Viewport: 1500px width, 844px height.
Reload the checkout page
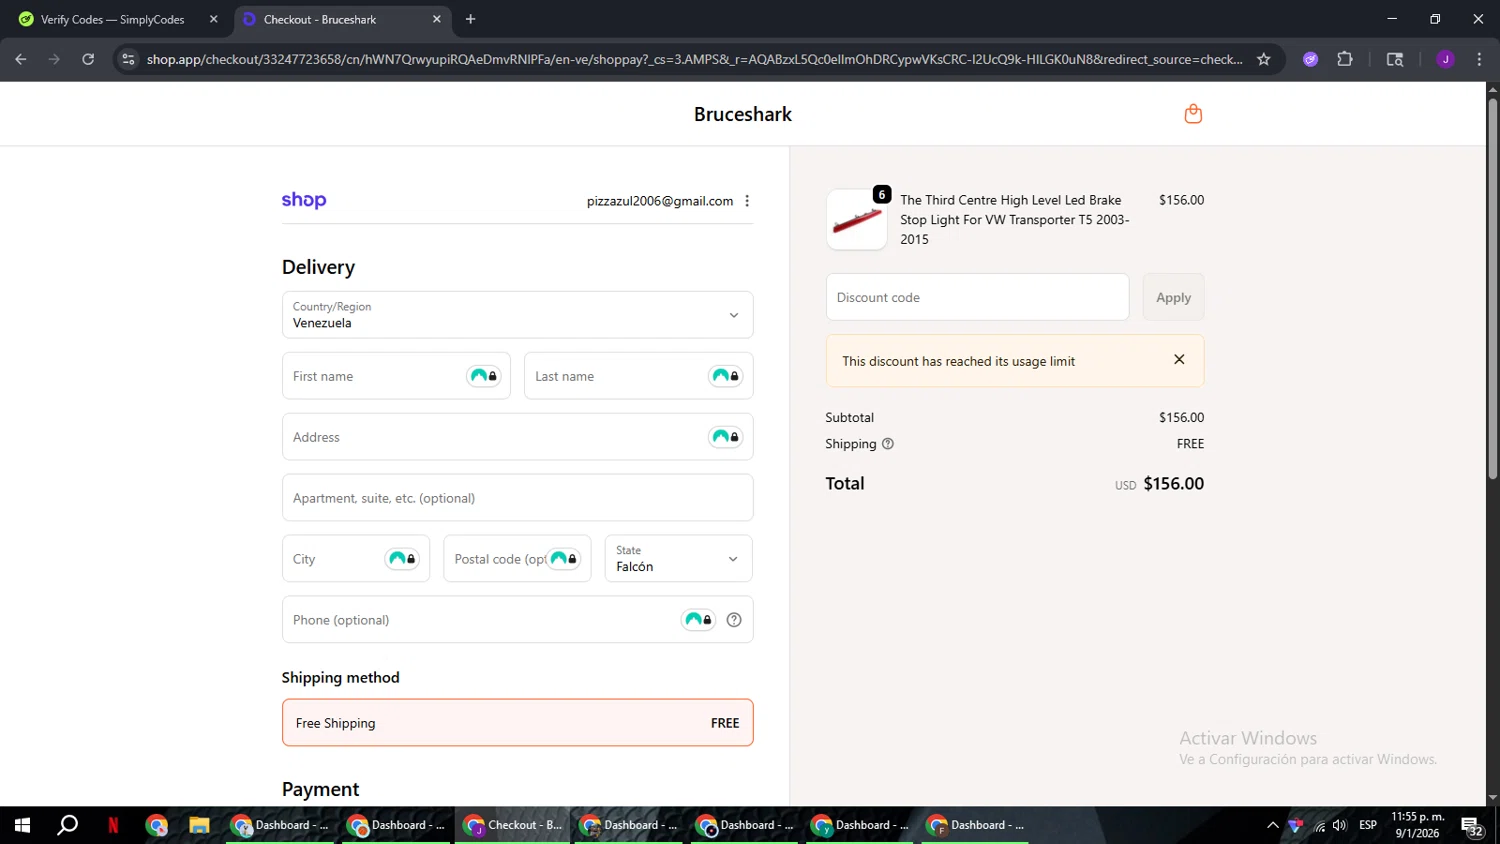(x=88, y=59)
